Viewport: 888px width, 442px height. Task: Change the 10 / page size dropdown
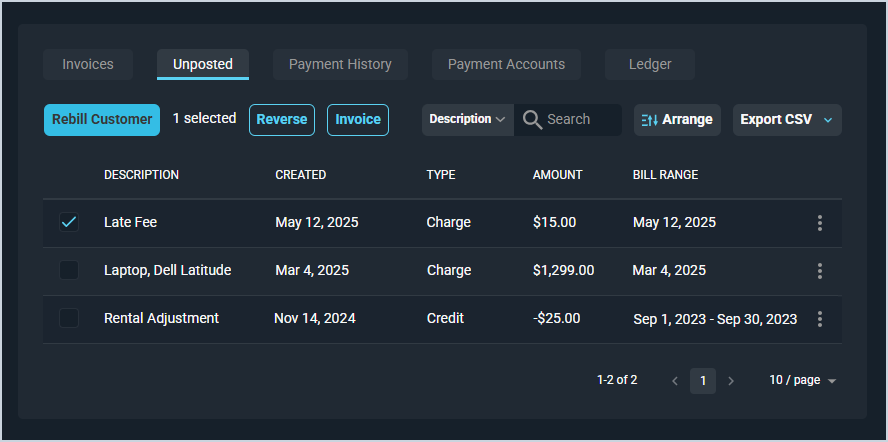pyautogui.click(x=802, y=381)
